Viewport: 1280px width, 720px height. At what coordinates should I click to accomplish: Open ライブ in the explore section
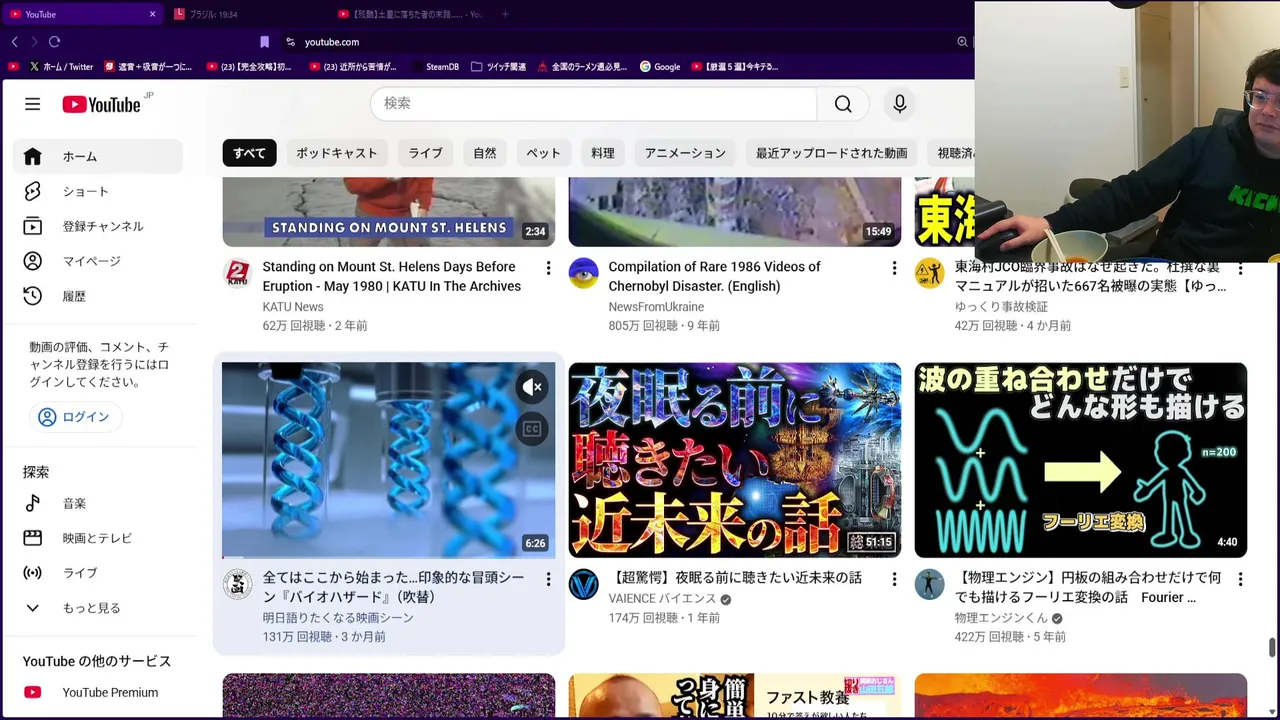[98, 573]
